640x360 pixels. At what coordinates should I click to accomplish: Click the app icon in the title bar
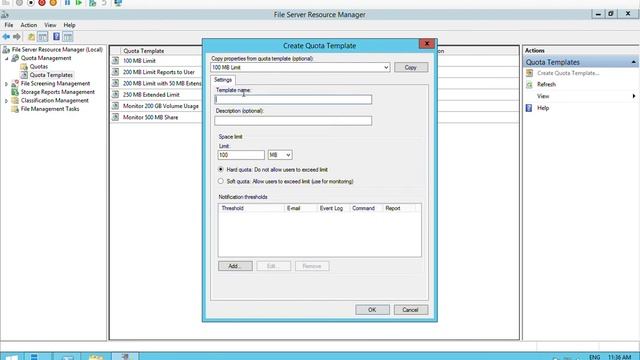point(5,15)
